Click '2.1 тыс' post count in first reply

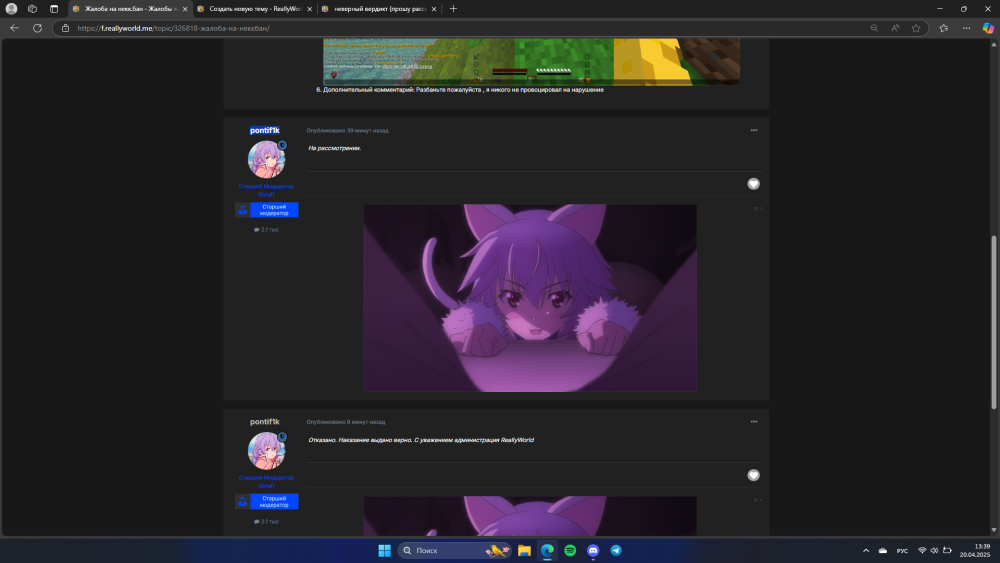(x=267, y=230)
